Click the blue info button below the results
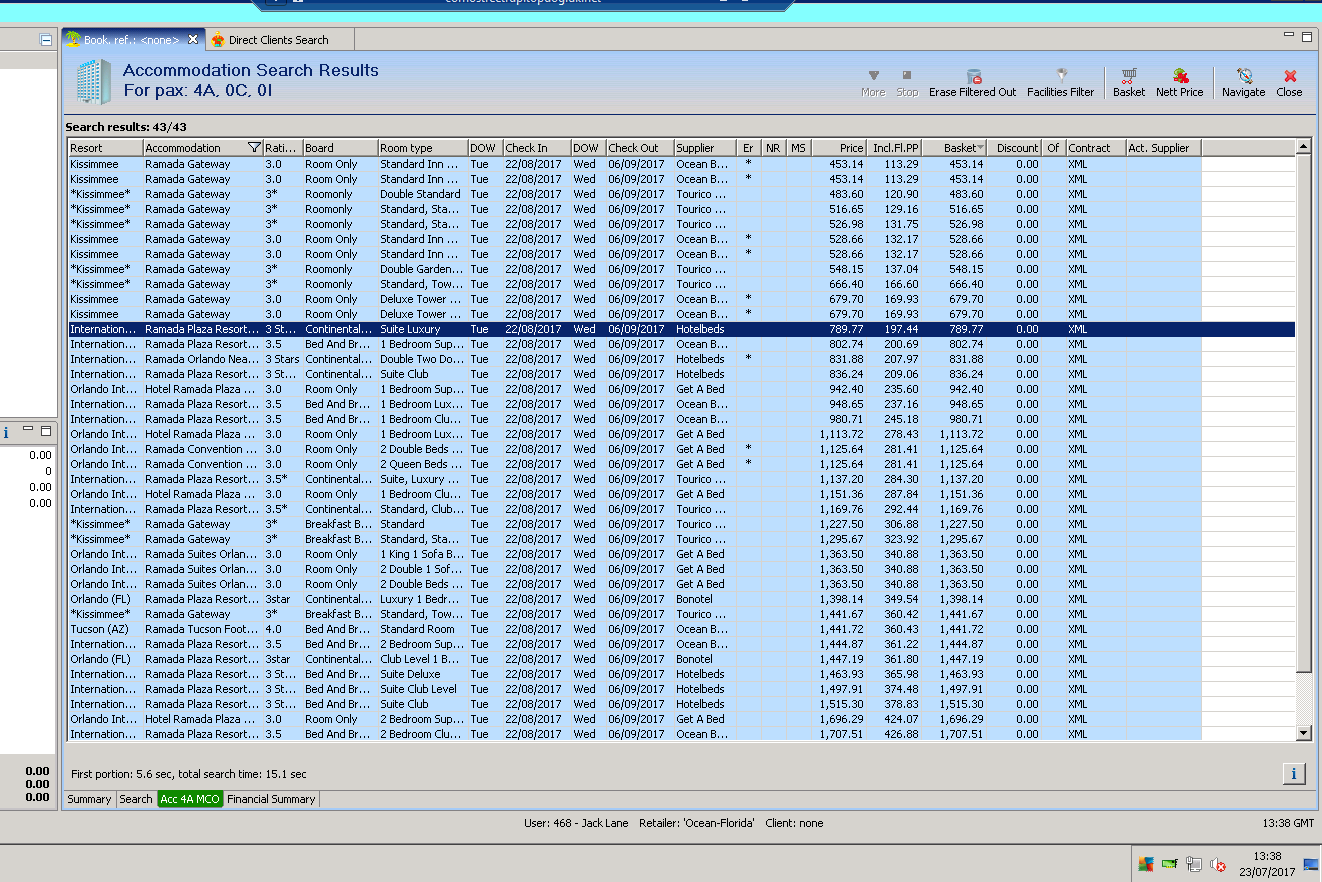The image size is (1322, 882). coord(1294,774)
